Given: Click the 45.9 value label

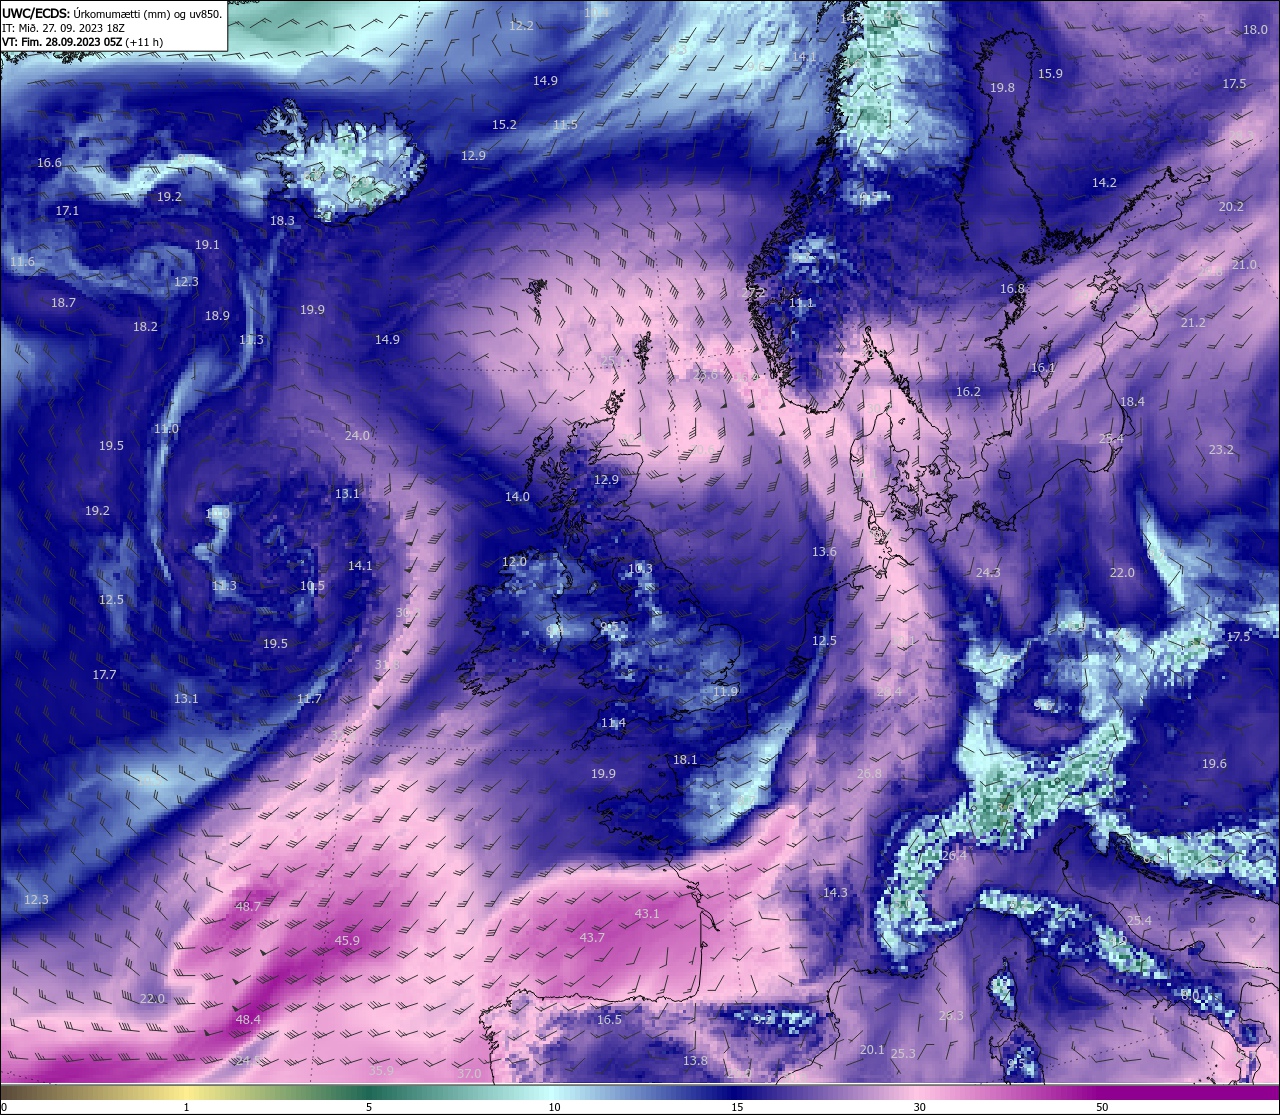Looking at the screenshot, I should click(x=347, y=941).
